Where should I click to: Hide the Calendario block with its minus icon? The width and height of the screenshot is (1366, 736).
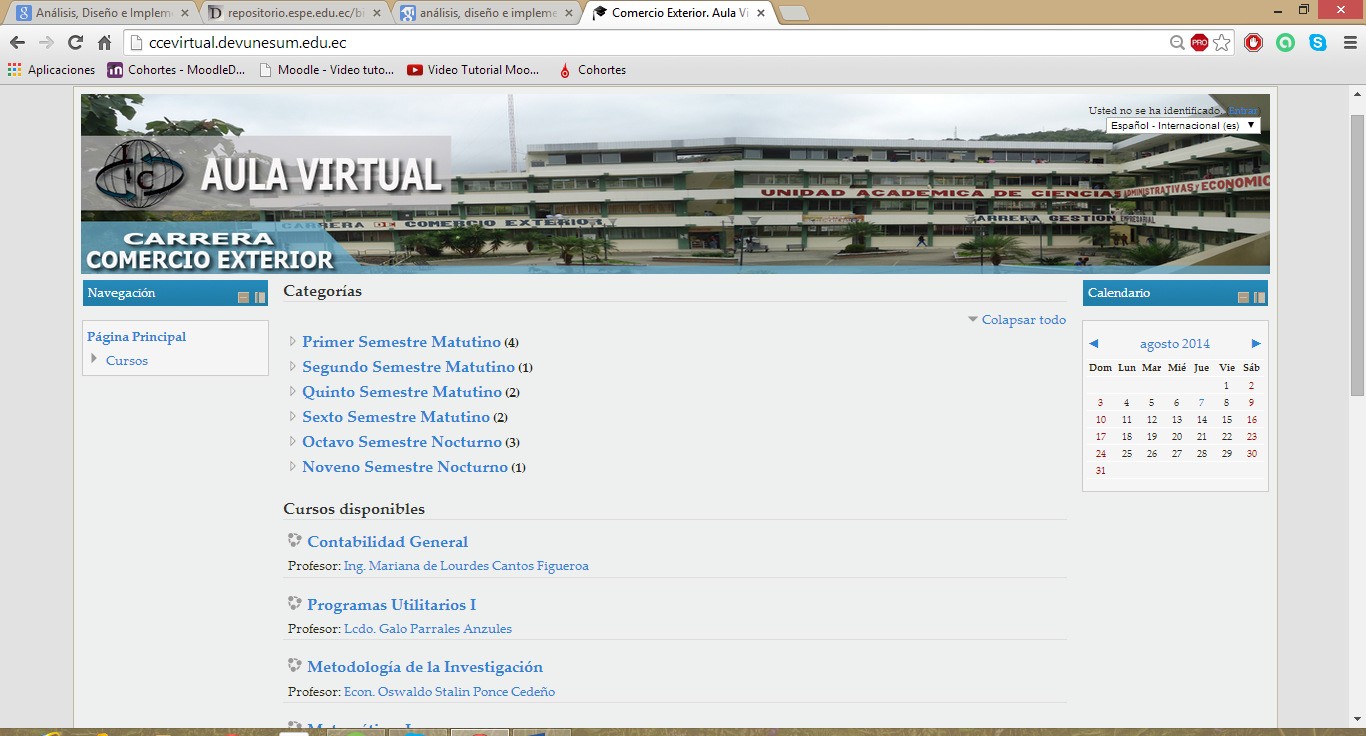click(1243, 297)
